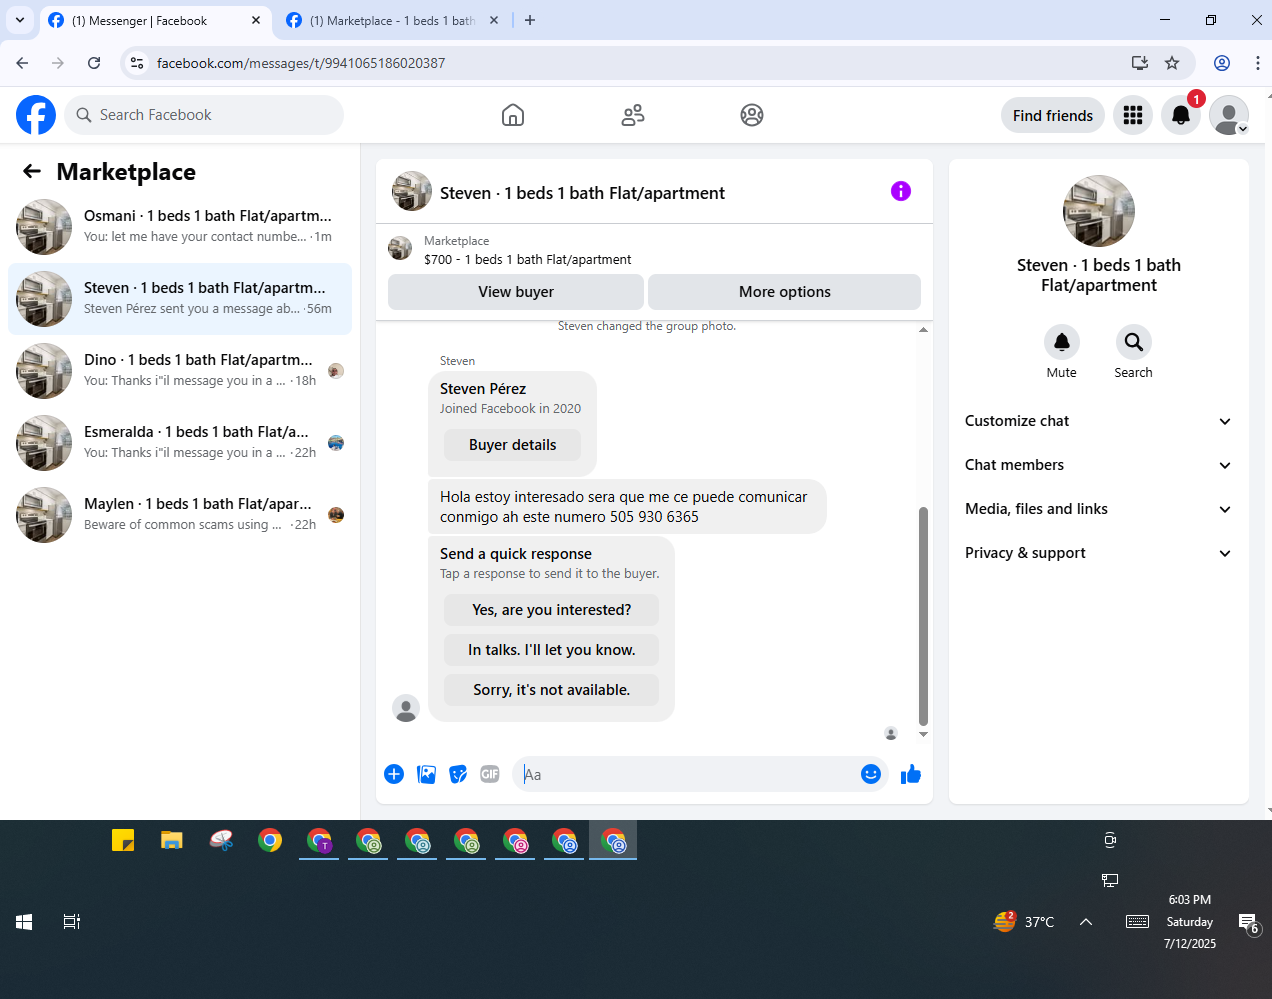Click the chat scrollbar thumb
This screenshot has height=999, width=1272.
pos(923,615)
